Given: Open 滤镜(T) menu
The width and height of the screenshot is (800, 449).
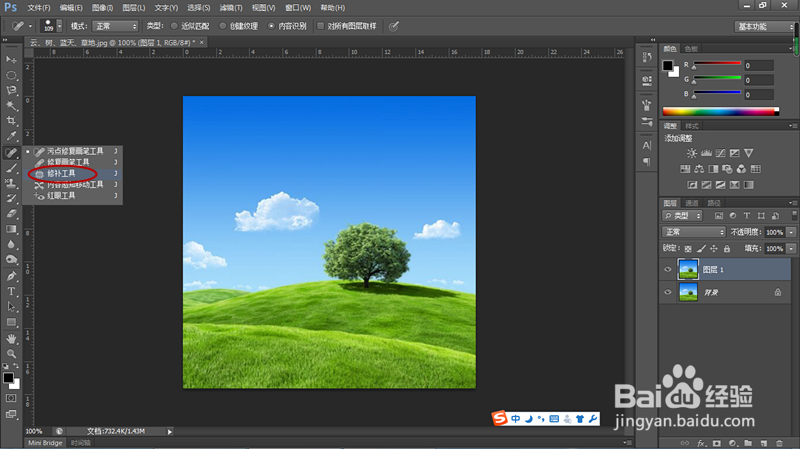Looking at the screenshot, I should (231, 8).
